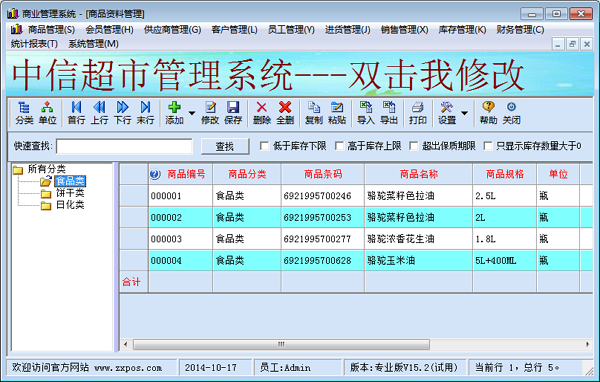Go to previous row with 上行
This screenshot has height=382, width=600.
click(99, 113)
